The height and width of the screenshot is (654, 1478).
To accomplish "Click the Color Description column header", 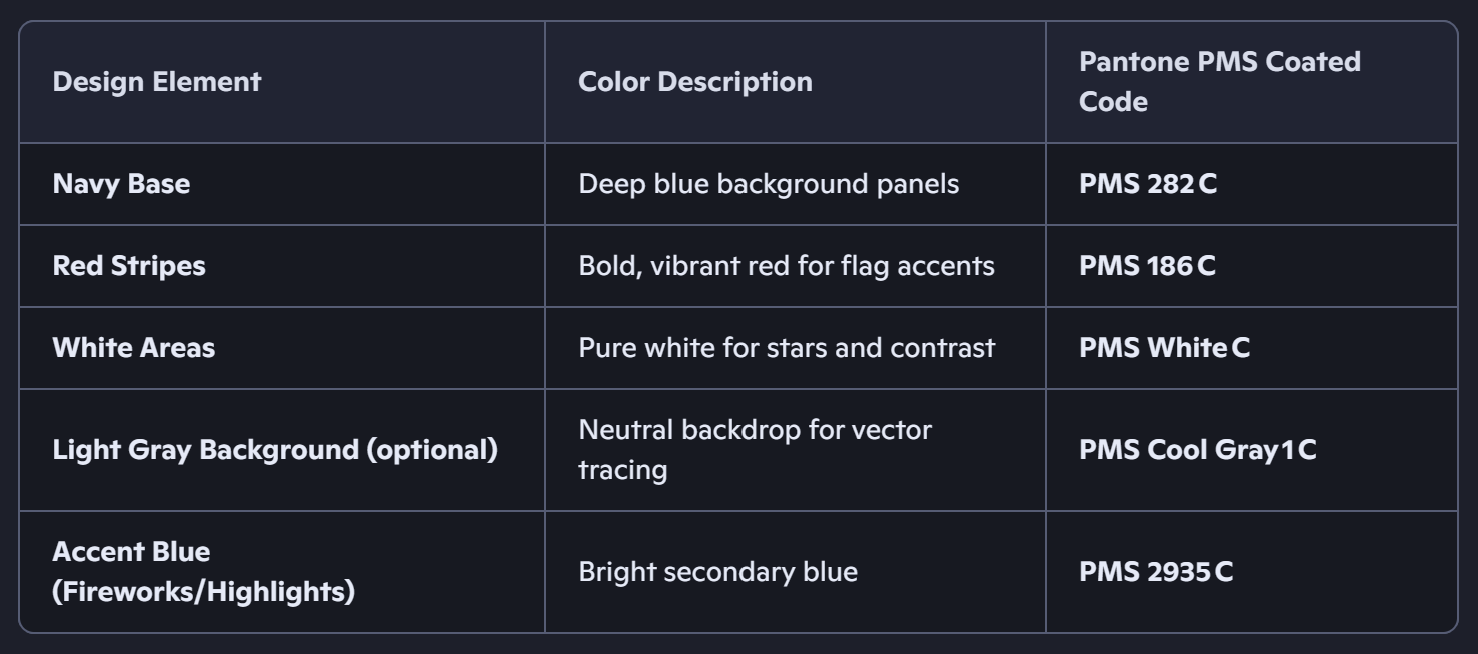I will point(695,82).
